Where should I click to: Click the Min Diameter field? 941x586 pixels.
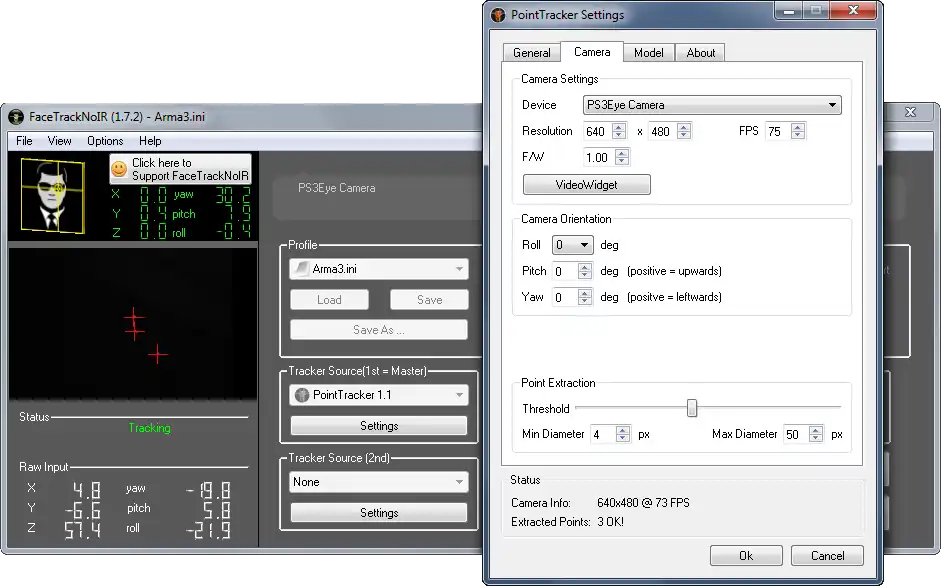pos(604,434)
